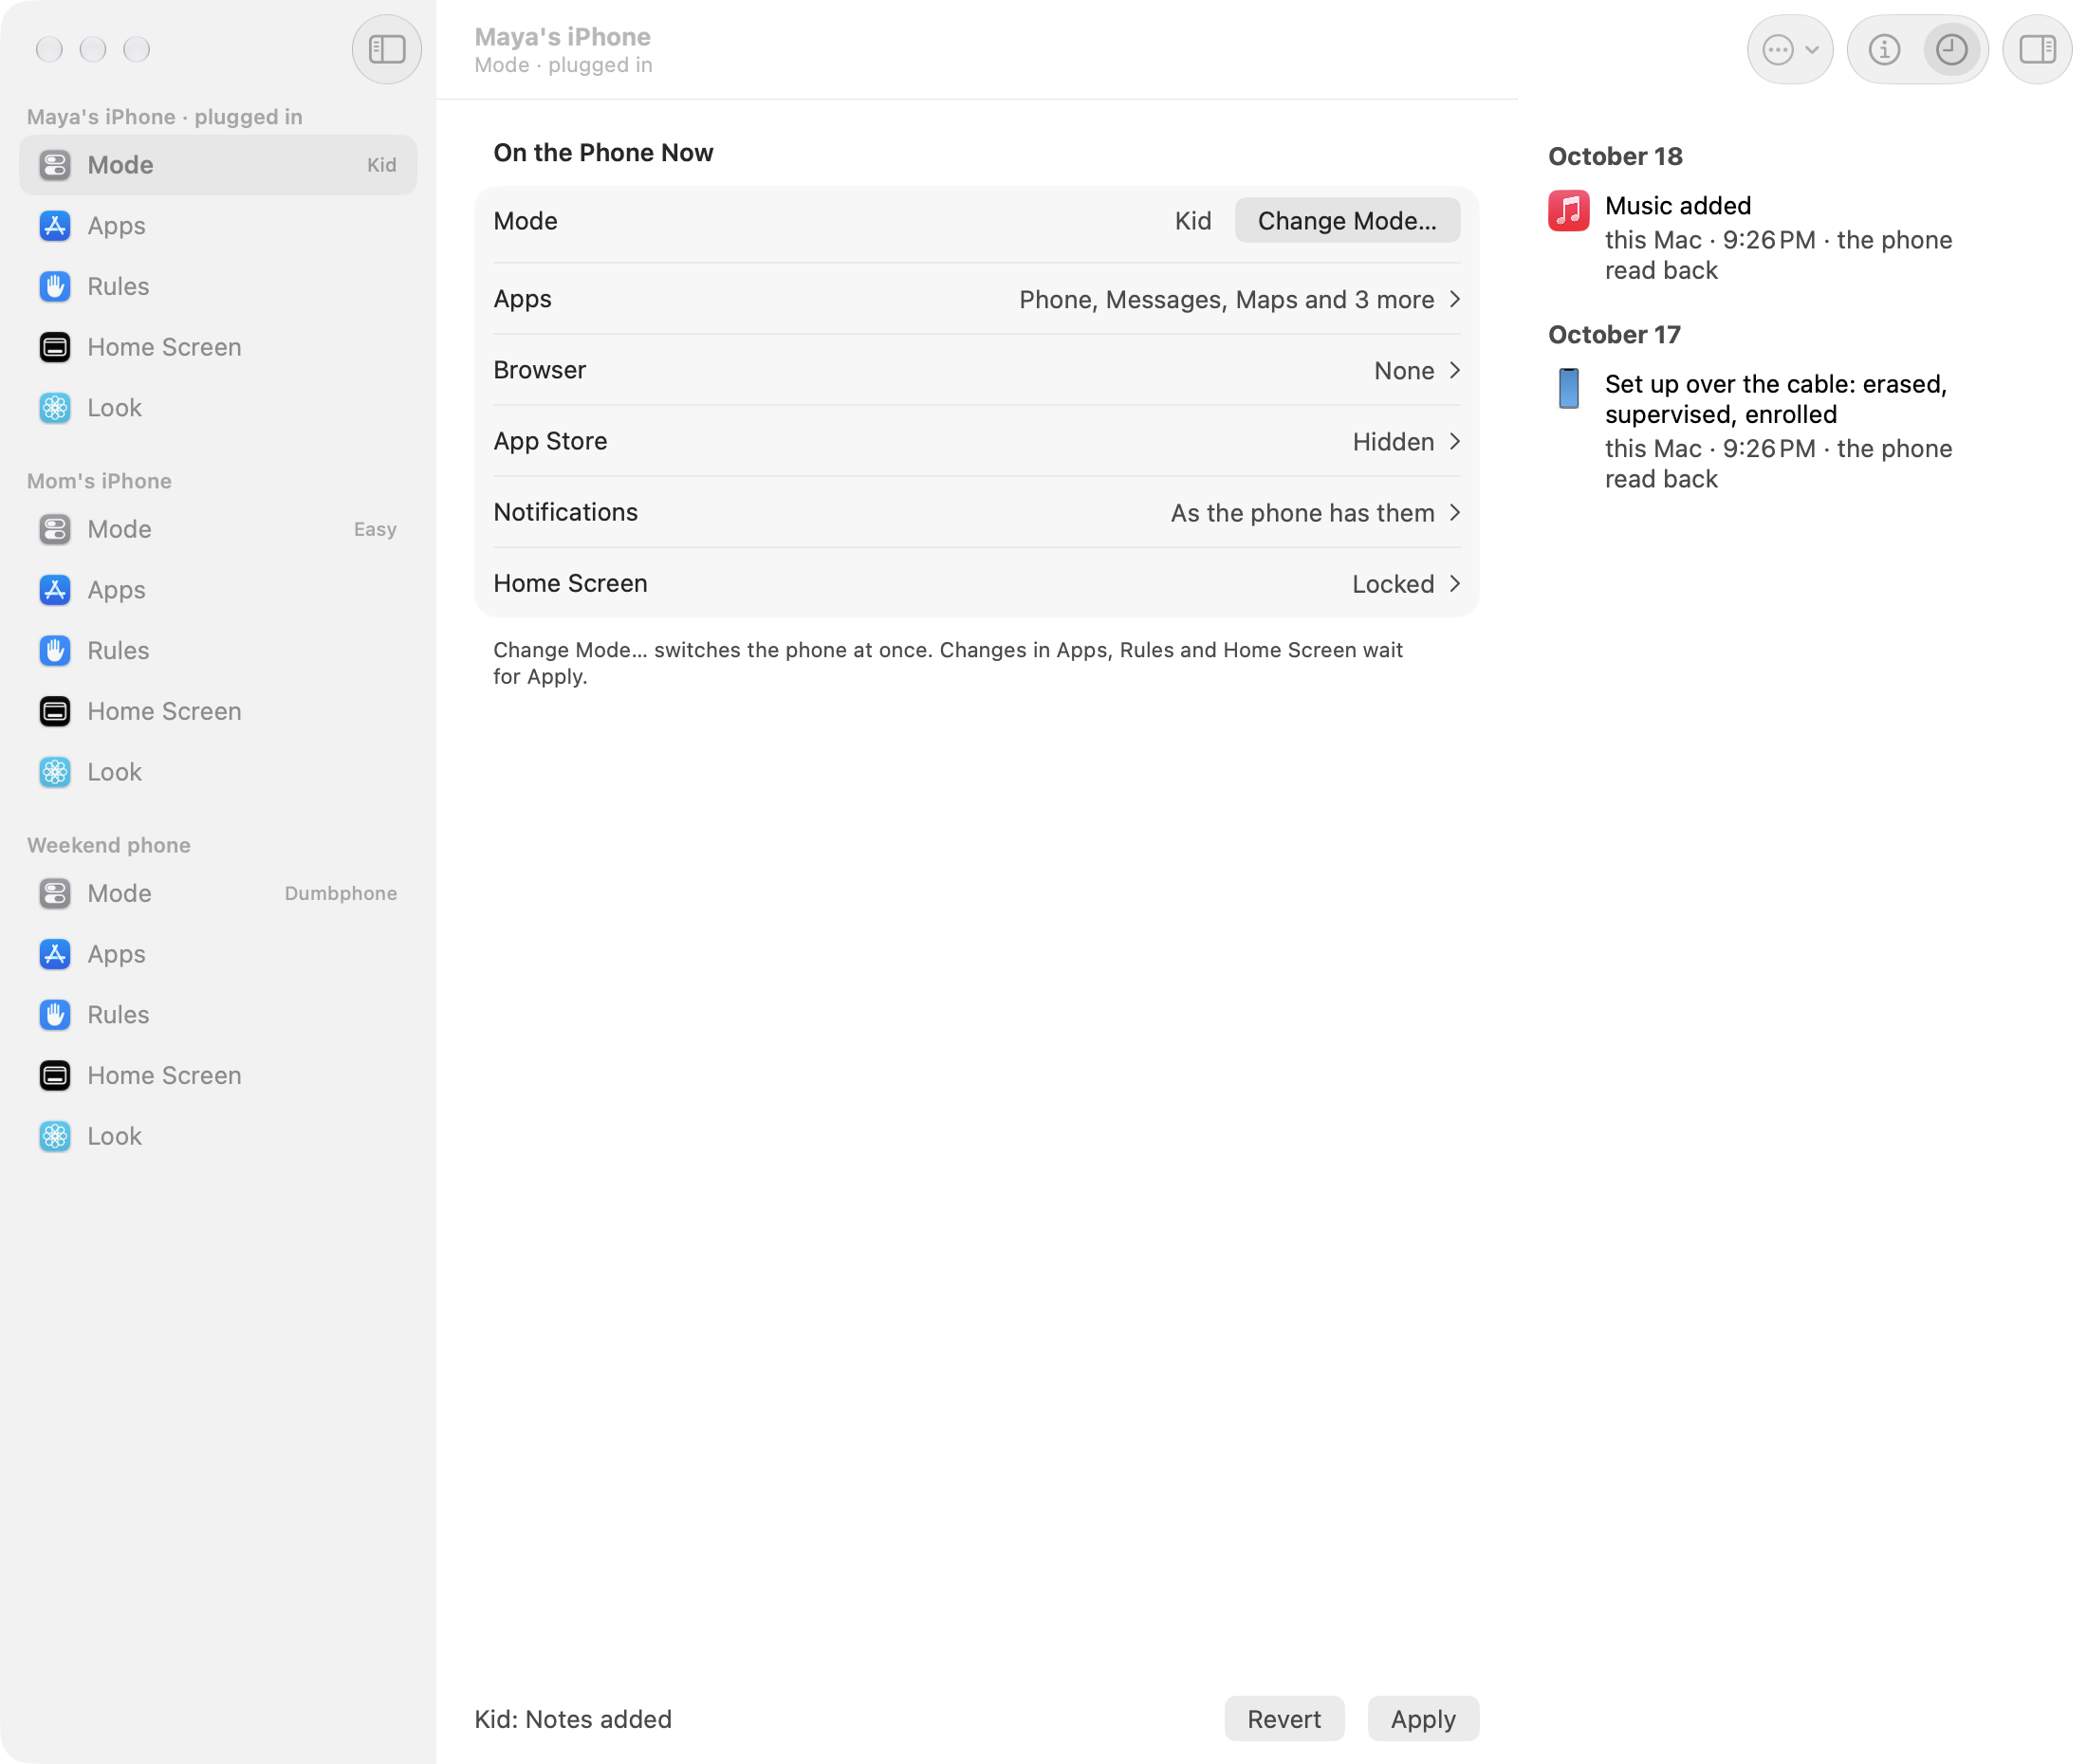
Task: Select Mode under Maya's iPhone
Action: click(x=218, y=165)
